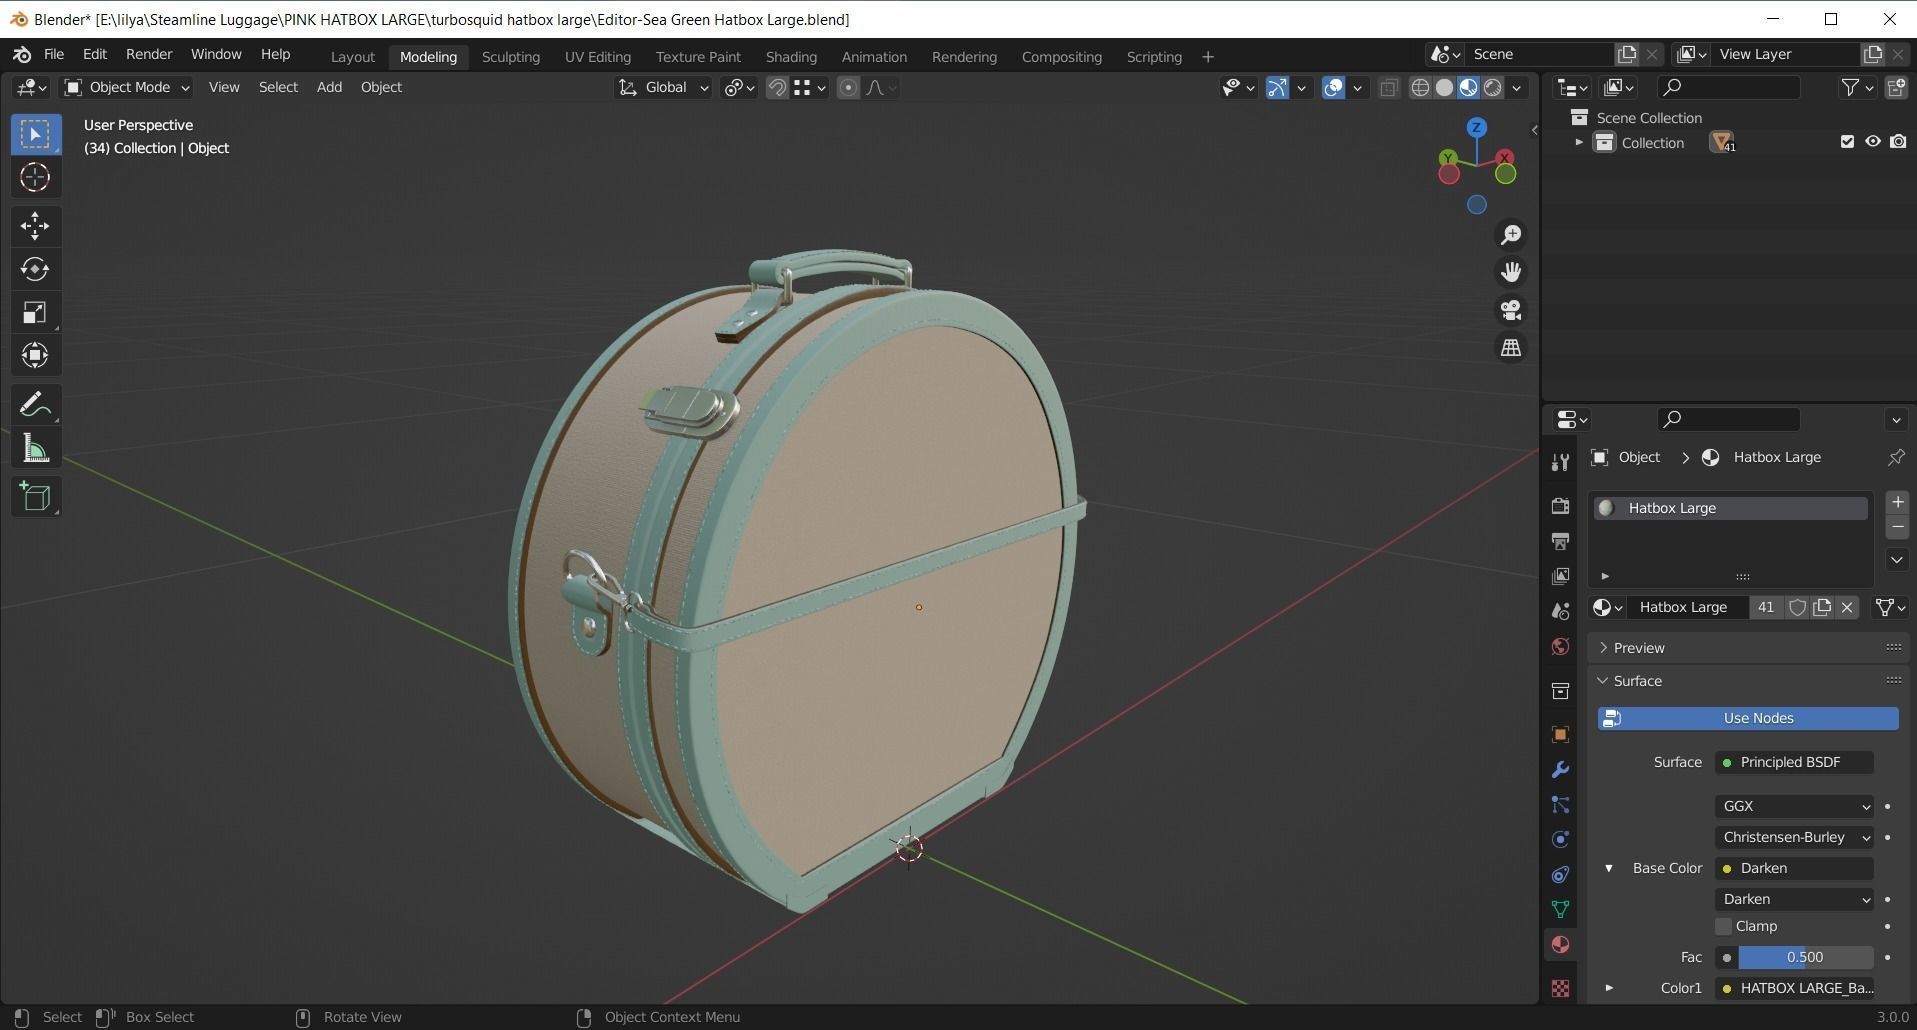Switch to Wireframe viewport shading
Viewport: 1917px width, 1030px height.
pyautogui.click(x=1420, y=88)
